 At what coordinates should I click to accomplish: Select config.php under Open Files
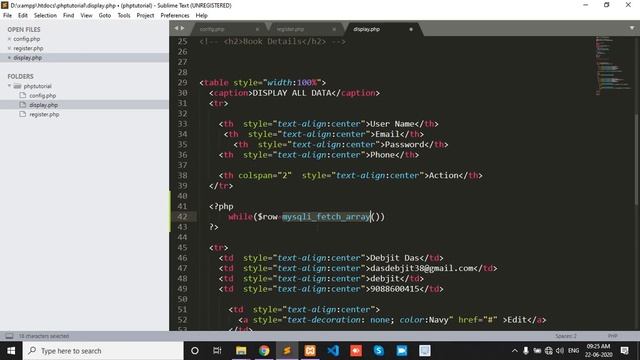pos(27,39)
